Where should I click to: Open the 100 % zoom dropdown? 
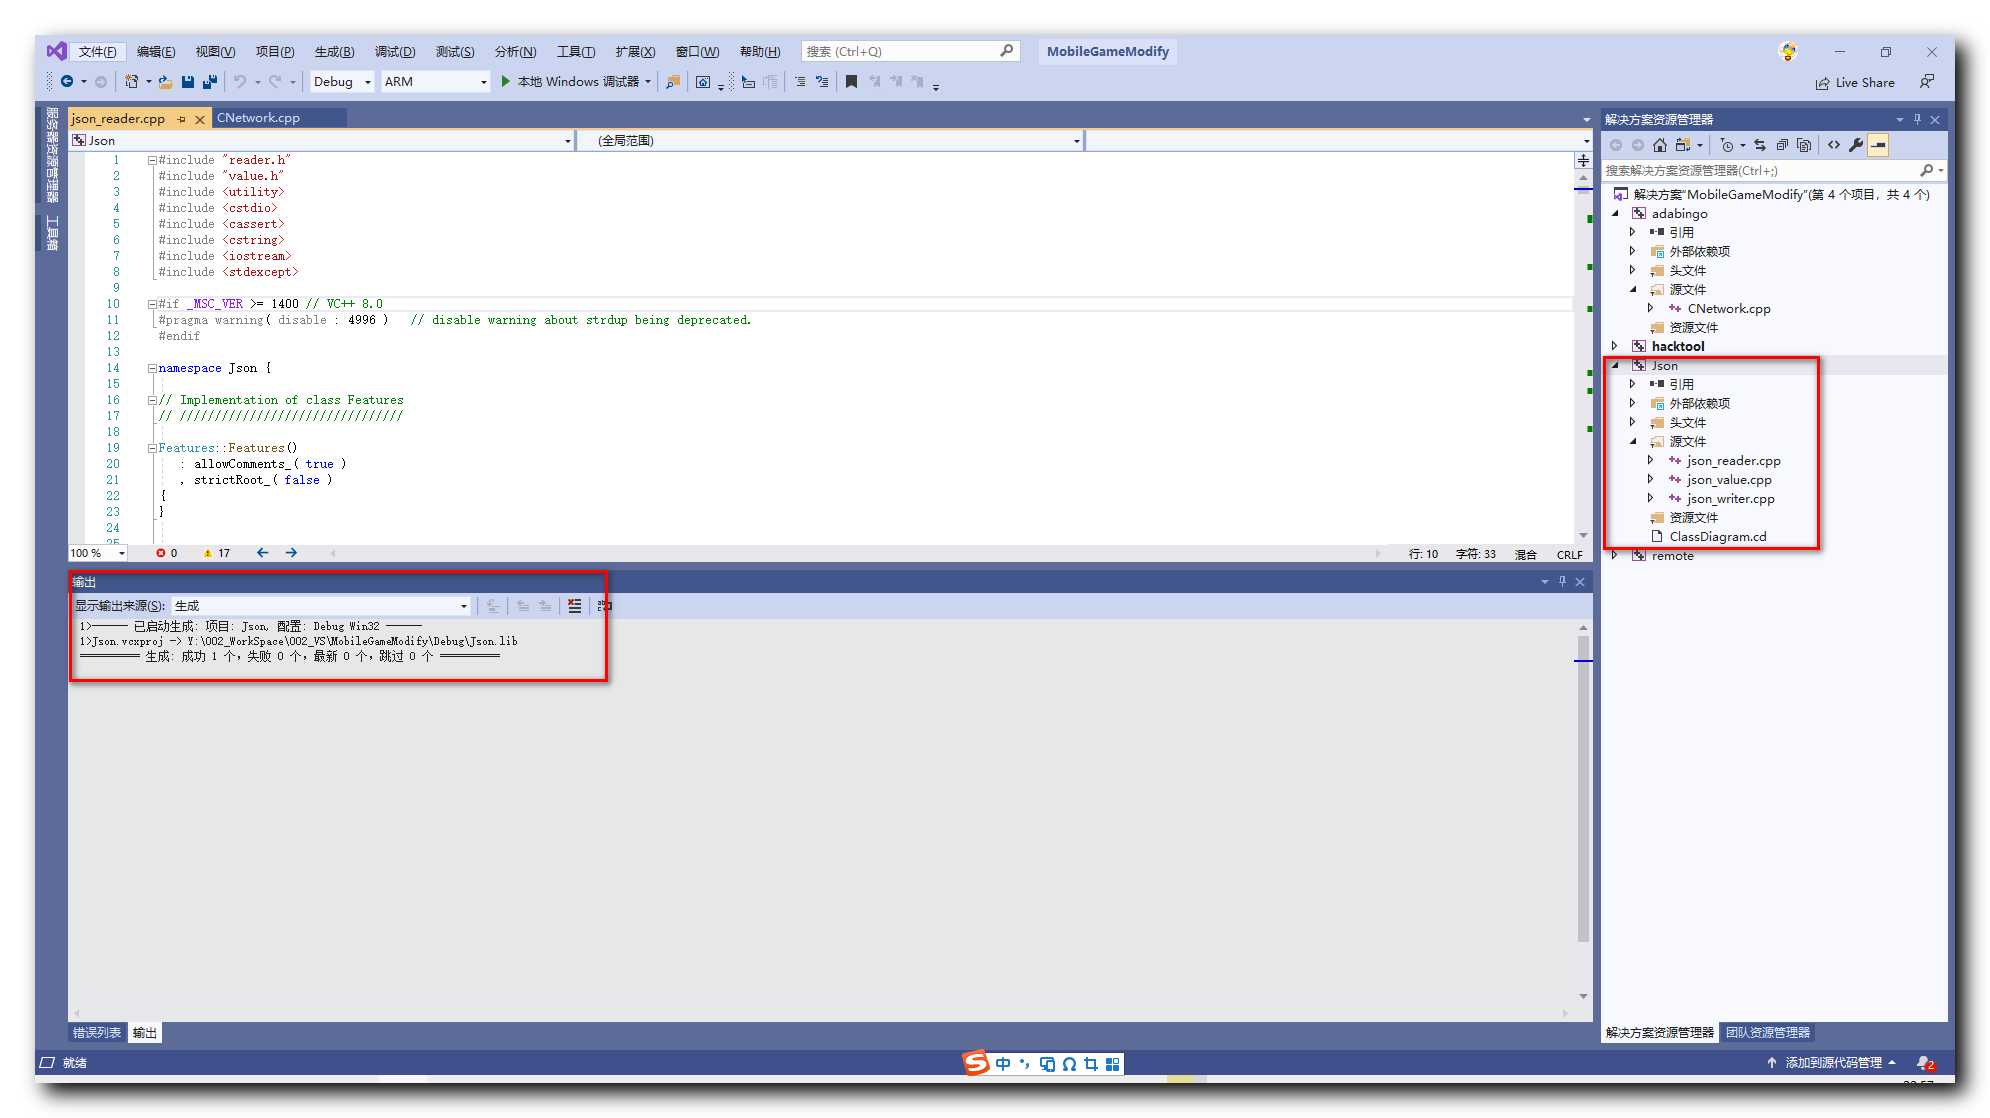pos(98,553)
